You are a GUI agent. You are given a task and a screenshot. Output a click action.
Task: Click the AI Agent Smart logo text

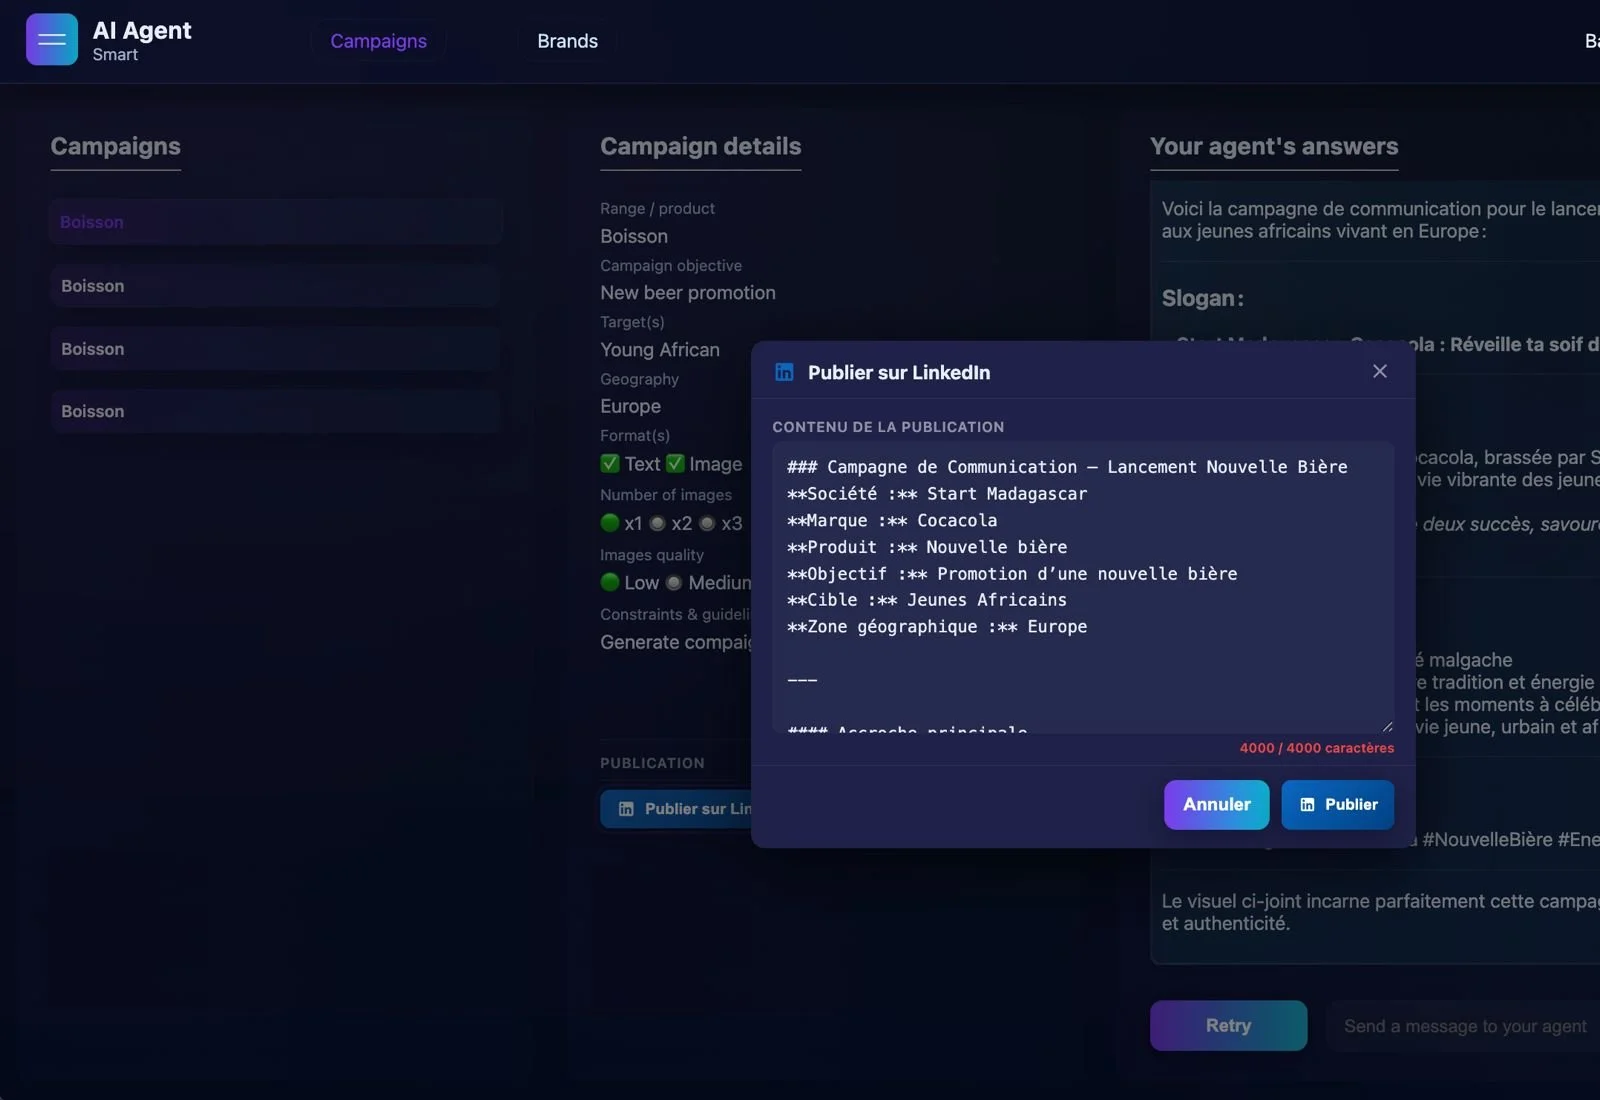(x=142, y=41)
